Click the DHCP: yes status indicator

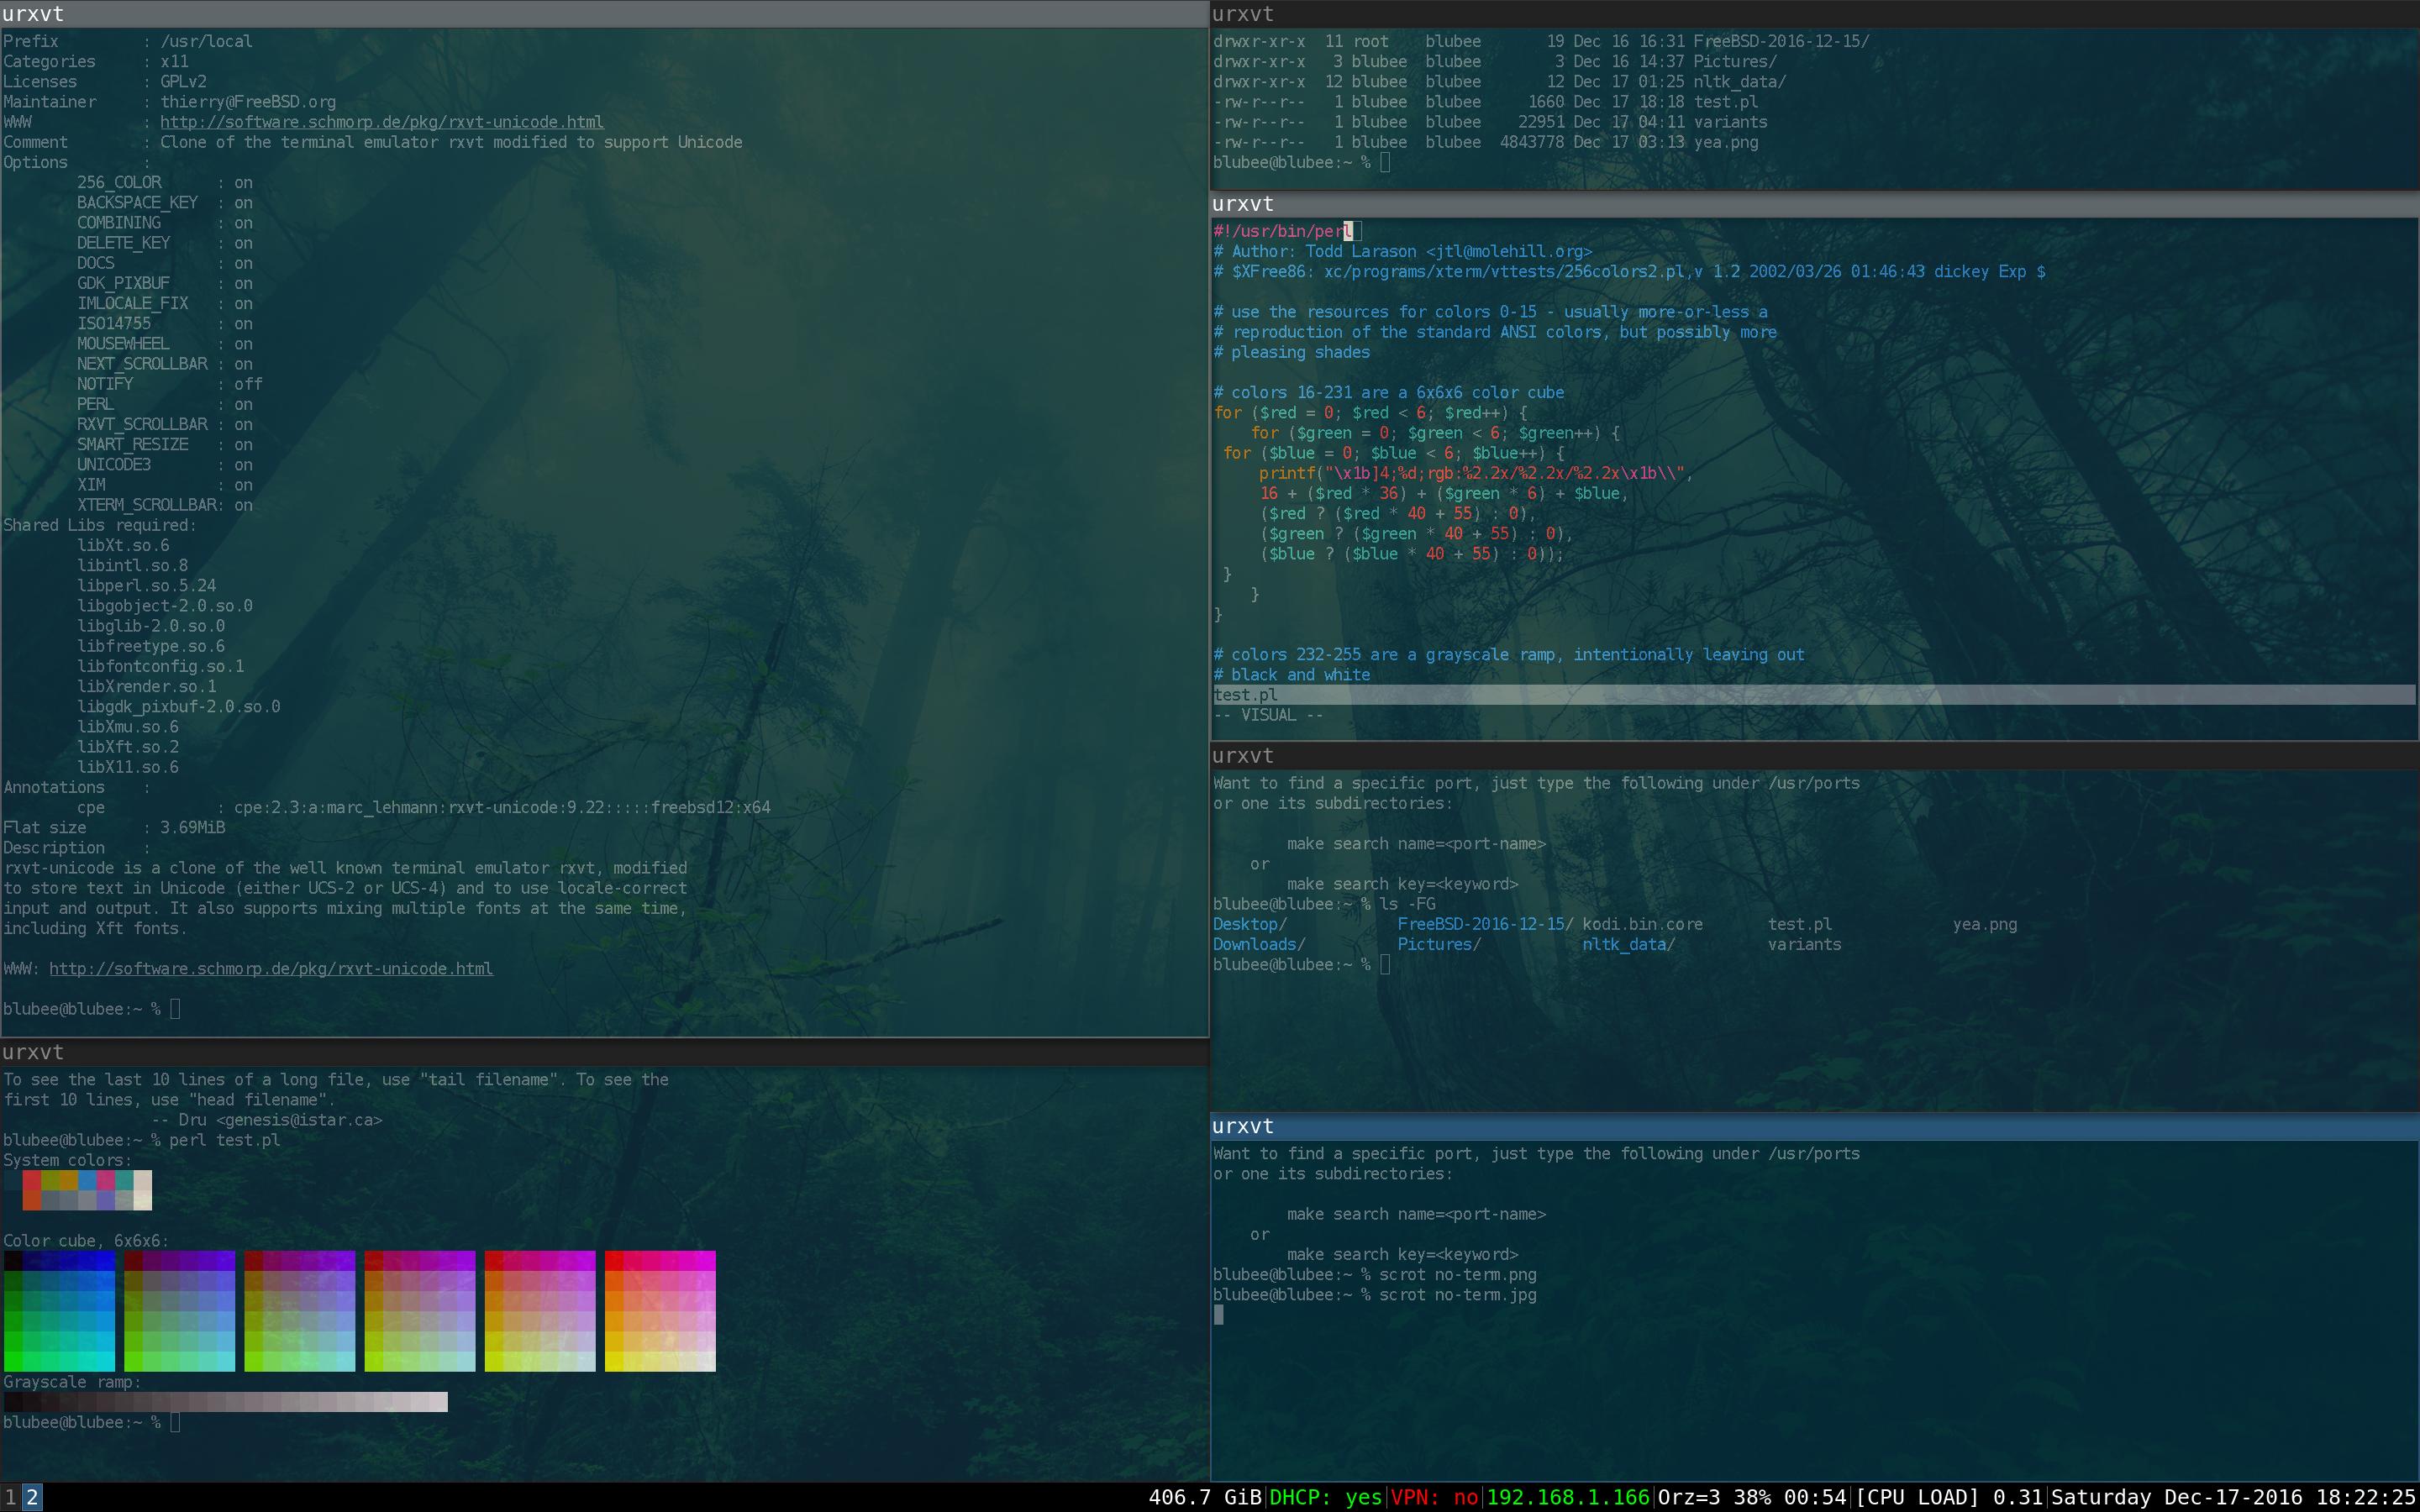coord(1325,1497)
